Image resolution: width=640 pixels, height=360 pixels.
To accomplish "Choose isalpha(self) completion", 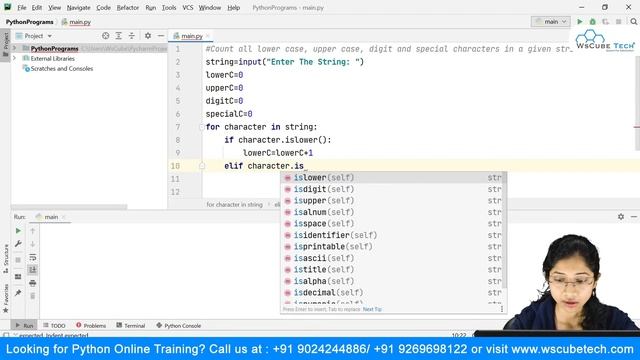I will 393,281.
